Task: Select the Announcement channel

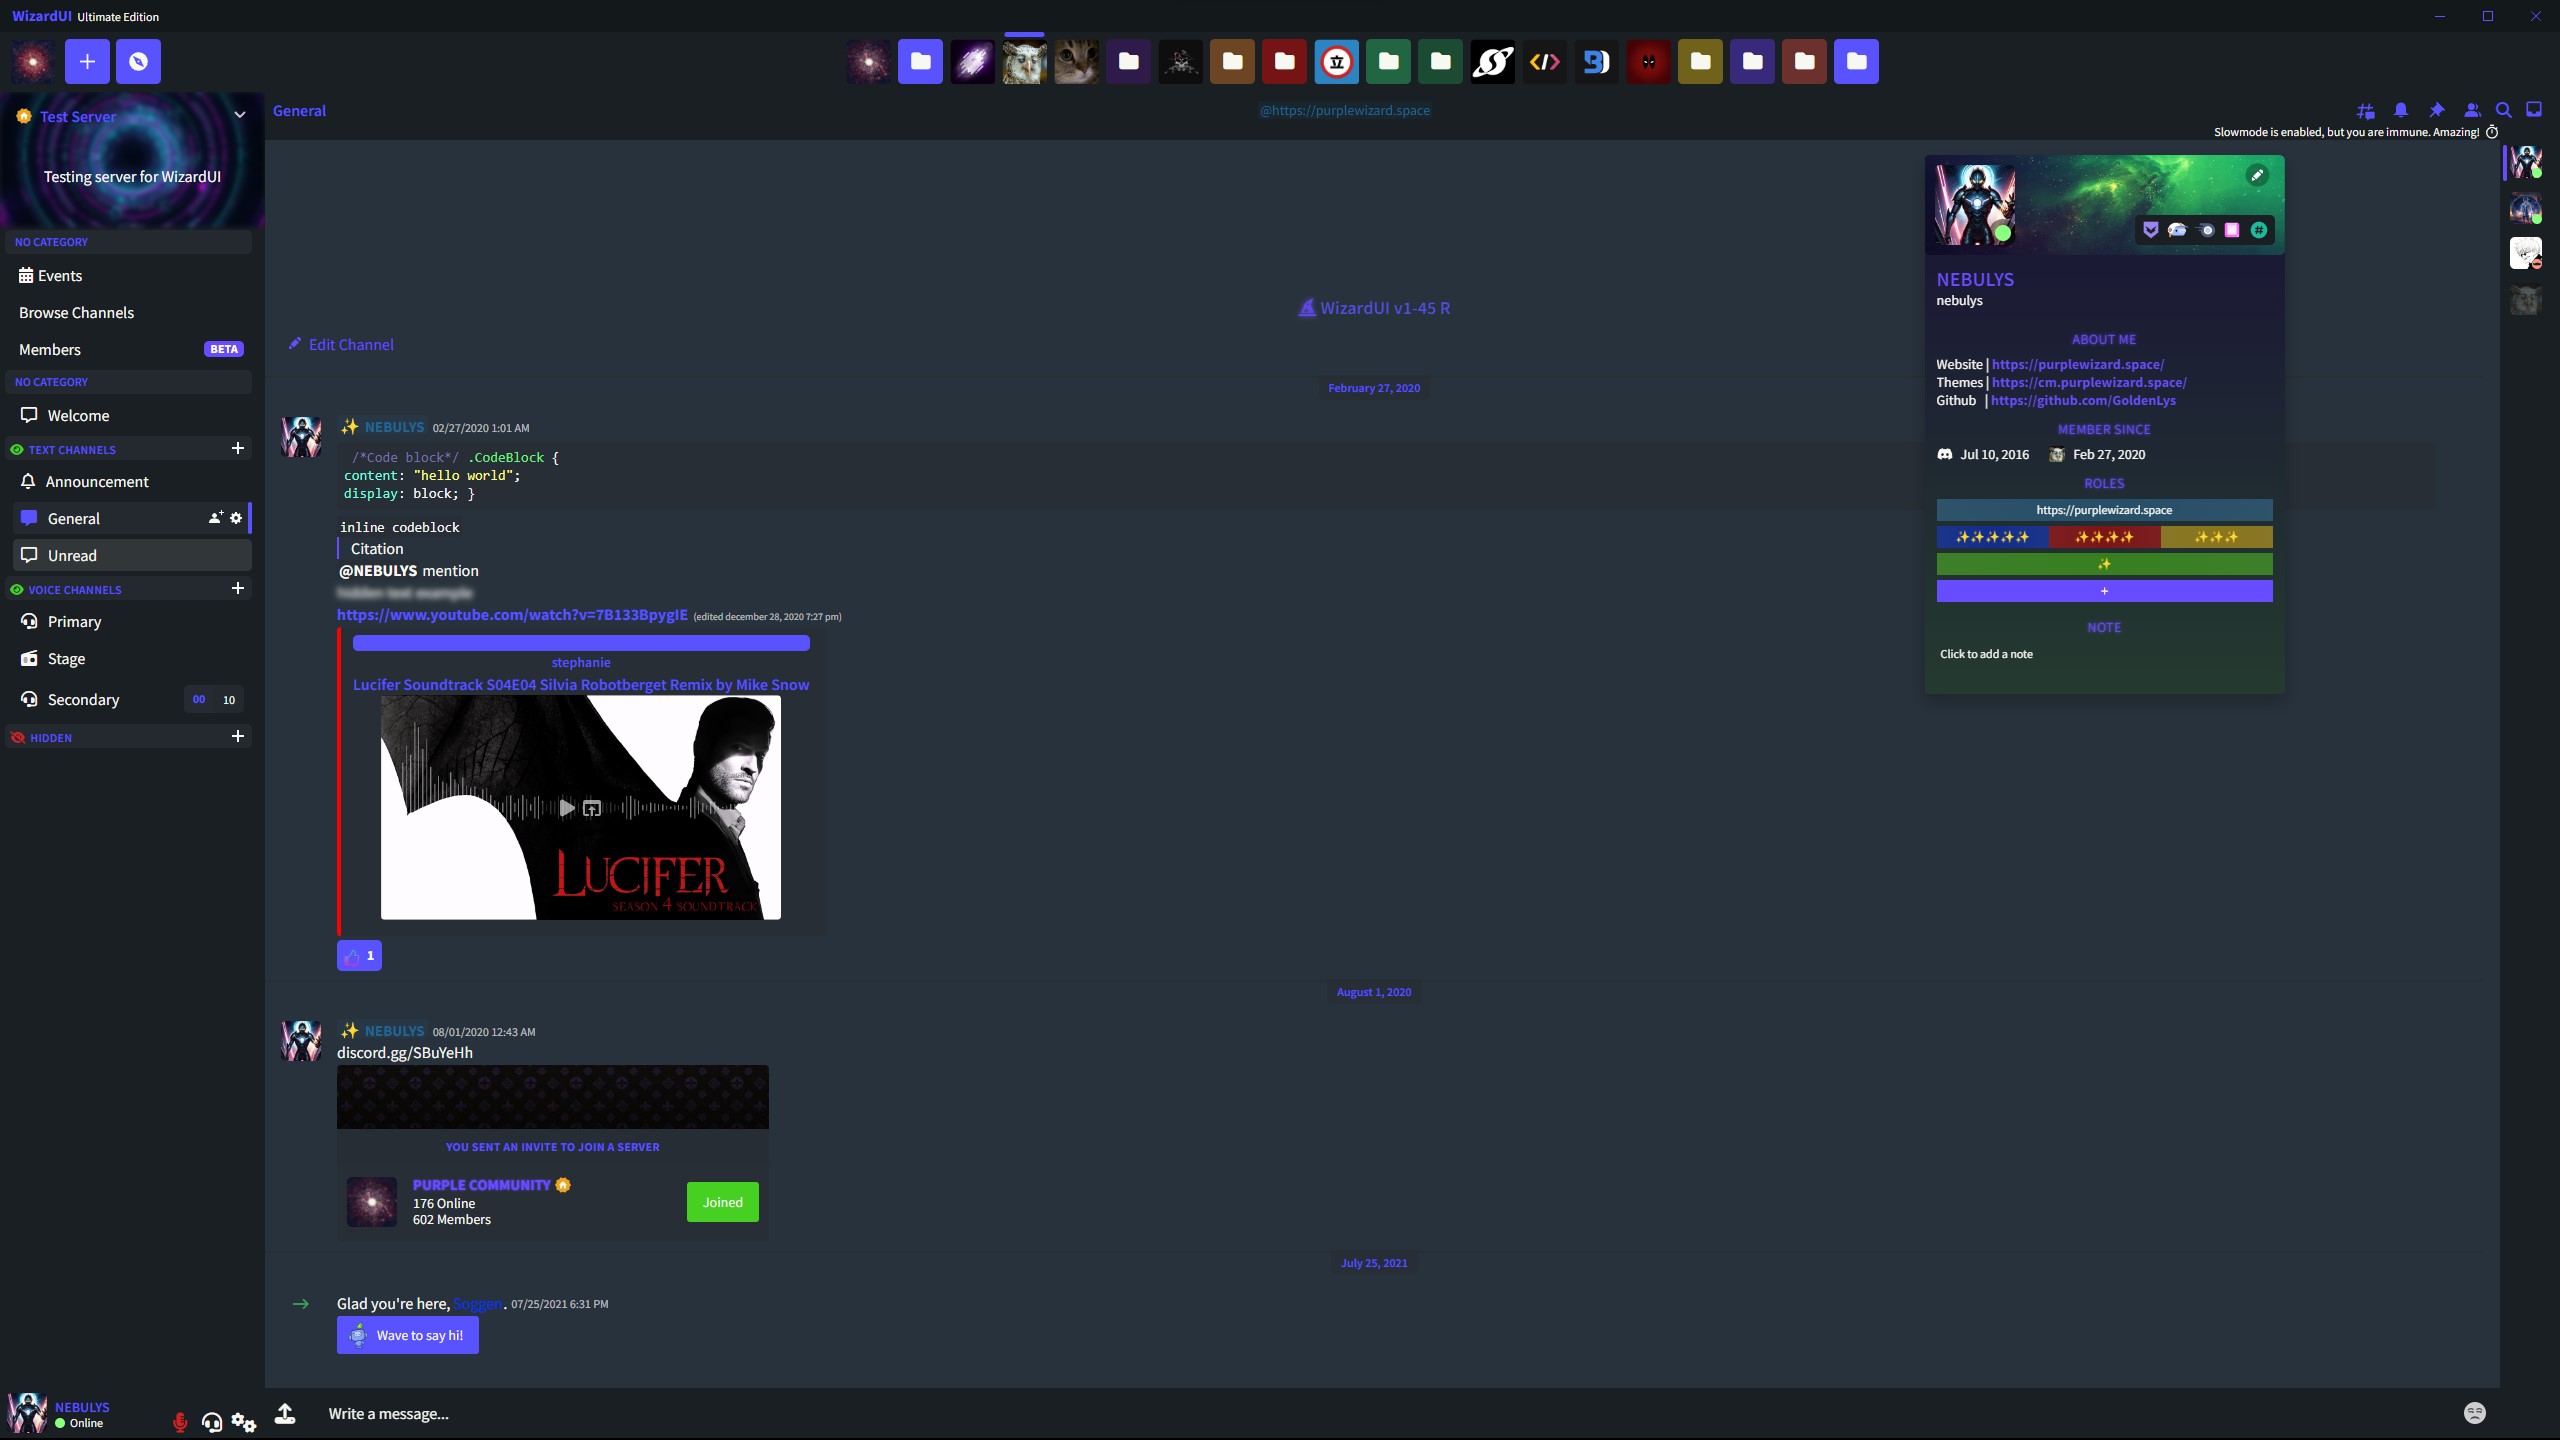Action: [130, 482]
